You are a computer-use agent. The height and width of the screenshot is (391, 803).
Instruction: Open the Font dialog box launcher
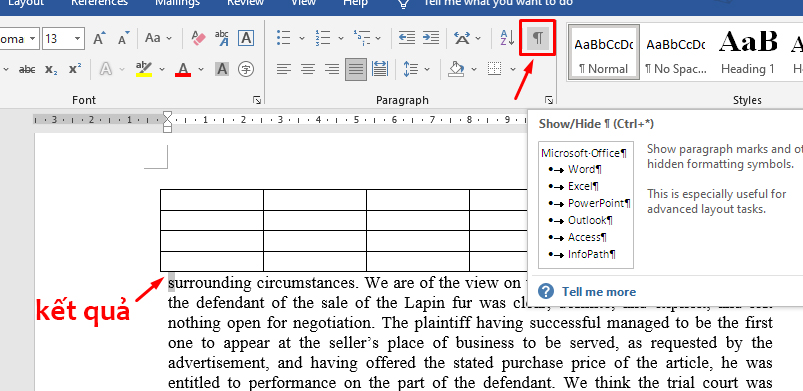point(257,100)
